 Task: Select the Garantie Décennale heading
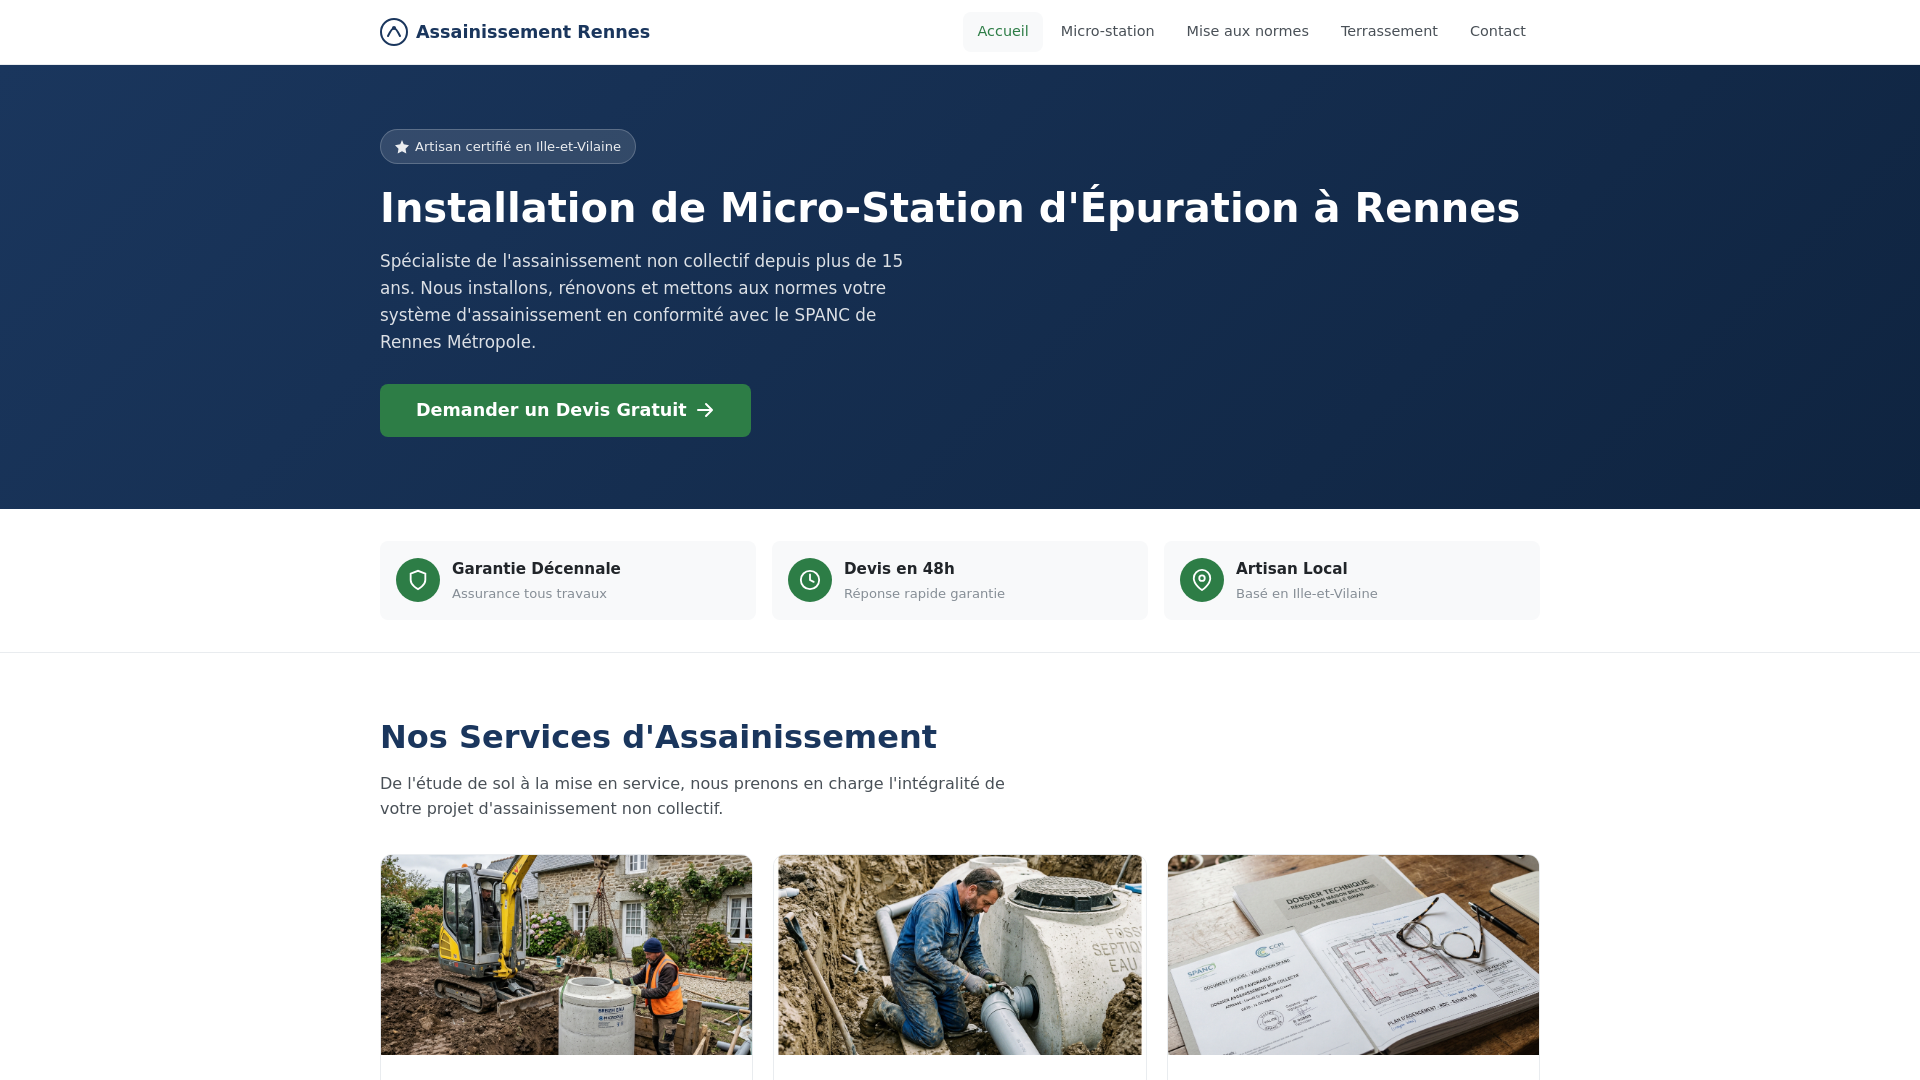(536, 569)
